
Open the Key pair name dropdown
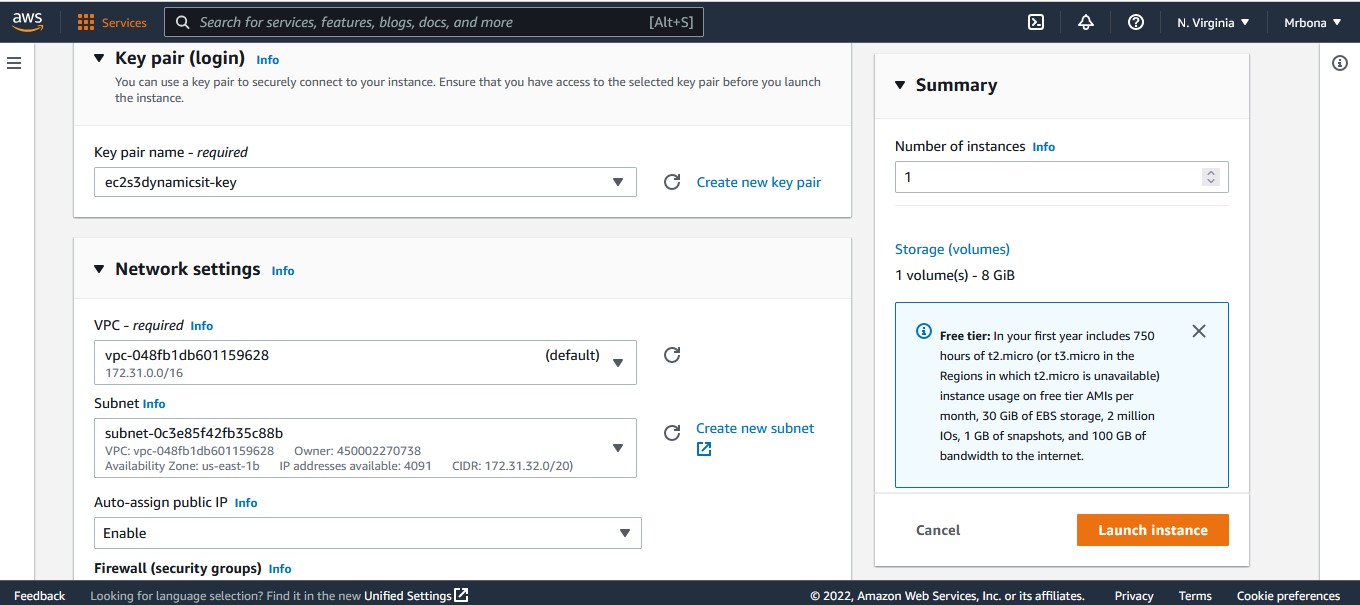click(617, 182)
